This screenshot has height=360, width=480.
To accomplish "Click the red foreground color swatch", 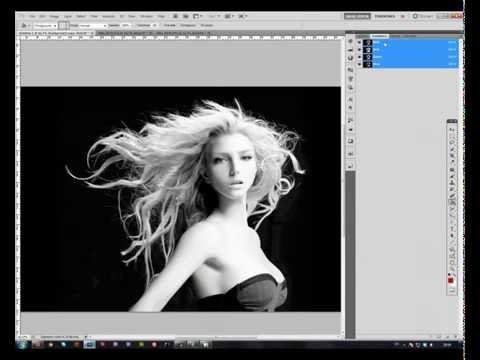I will point(451,280).
